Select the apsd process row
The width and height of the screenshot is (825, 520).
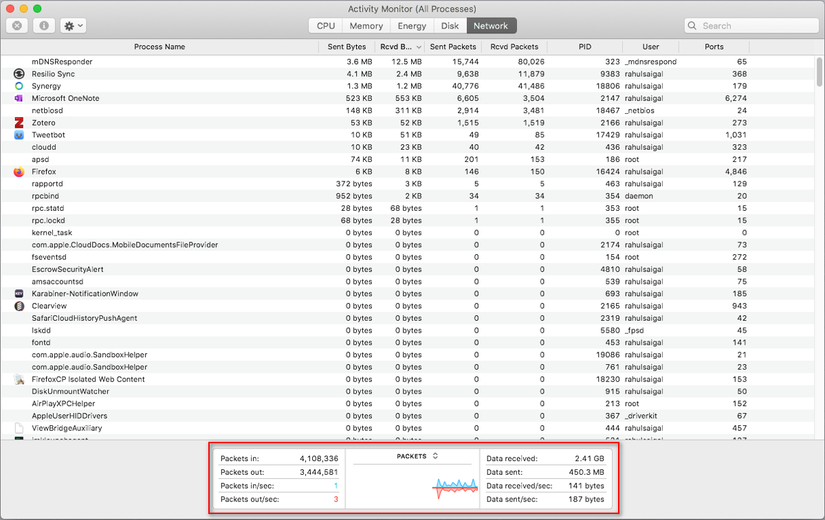[x=408, y=159]
